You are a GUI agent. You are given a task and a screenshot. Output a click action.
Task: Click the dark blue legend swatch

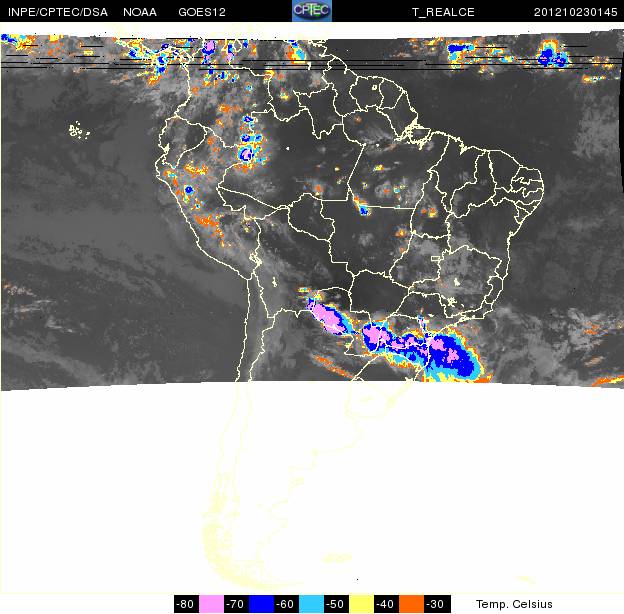pos(261,604)
